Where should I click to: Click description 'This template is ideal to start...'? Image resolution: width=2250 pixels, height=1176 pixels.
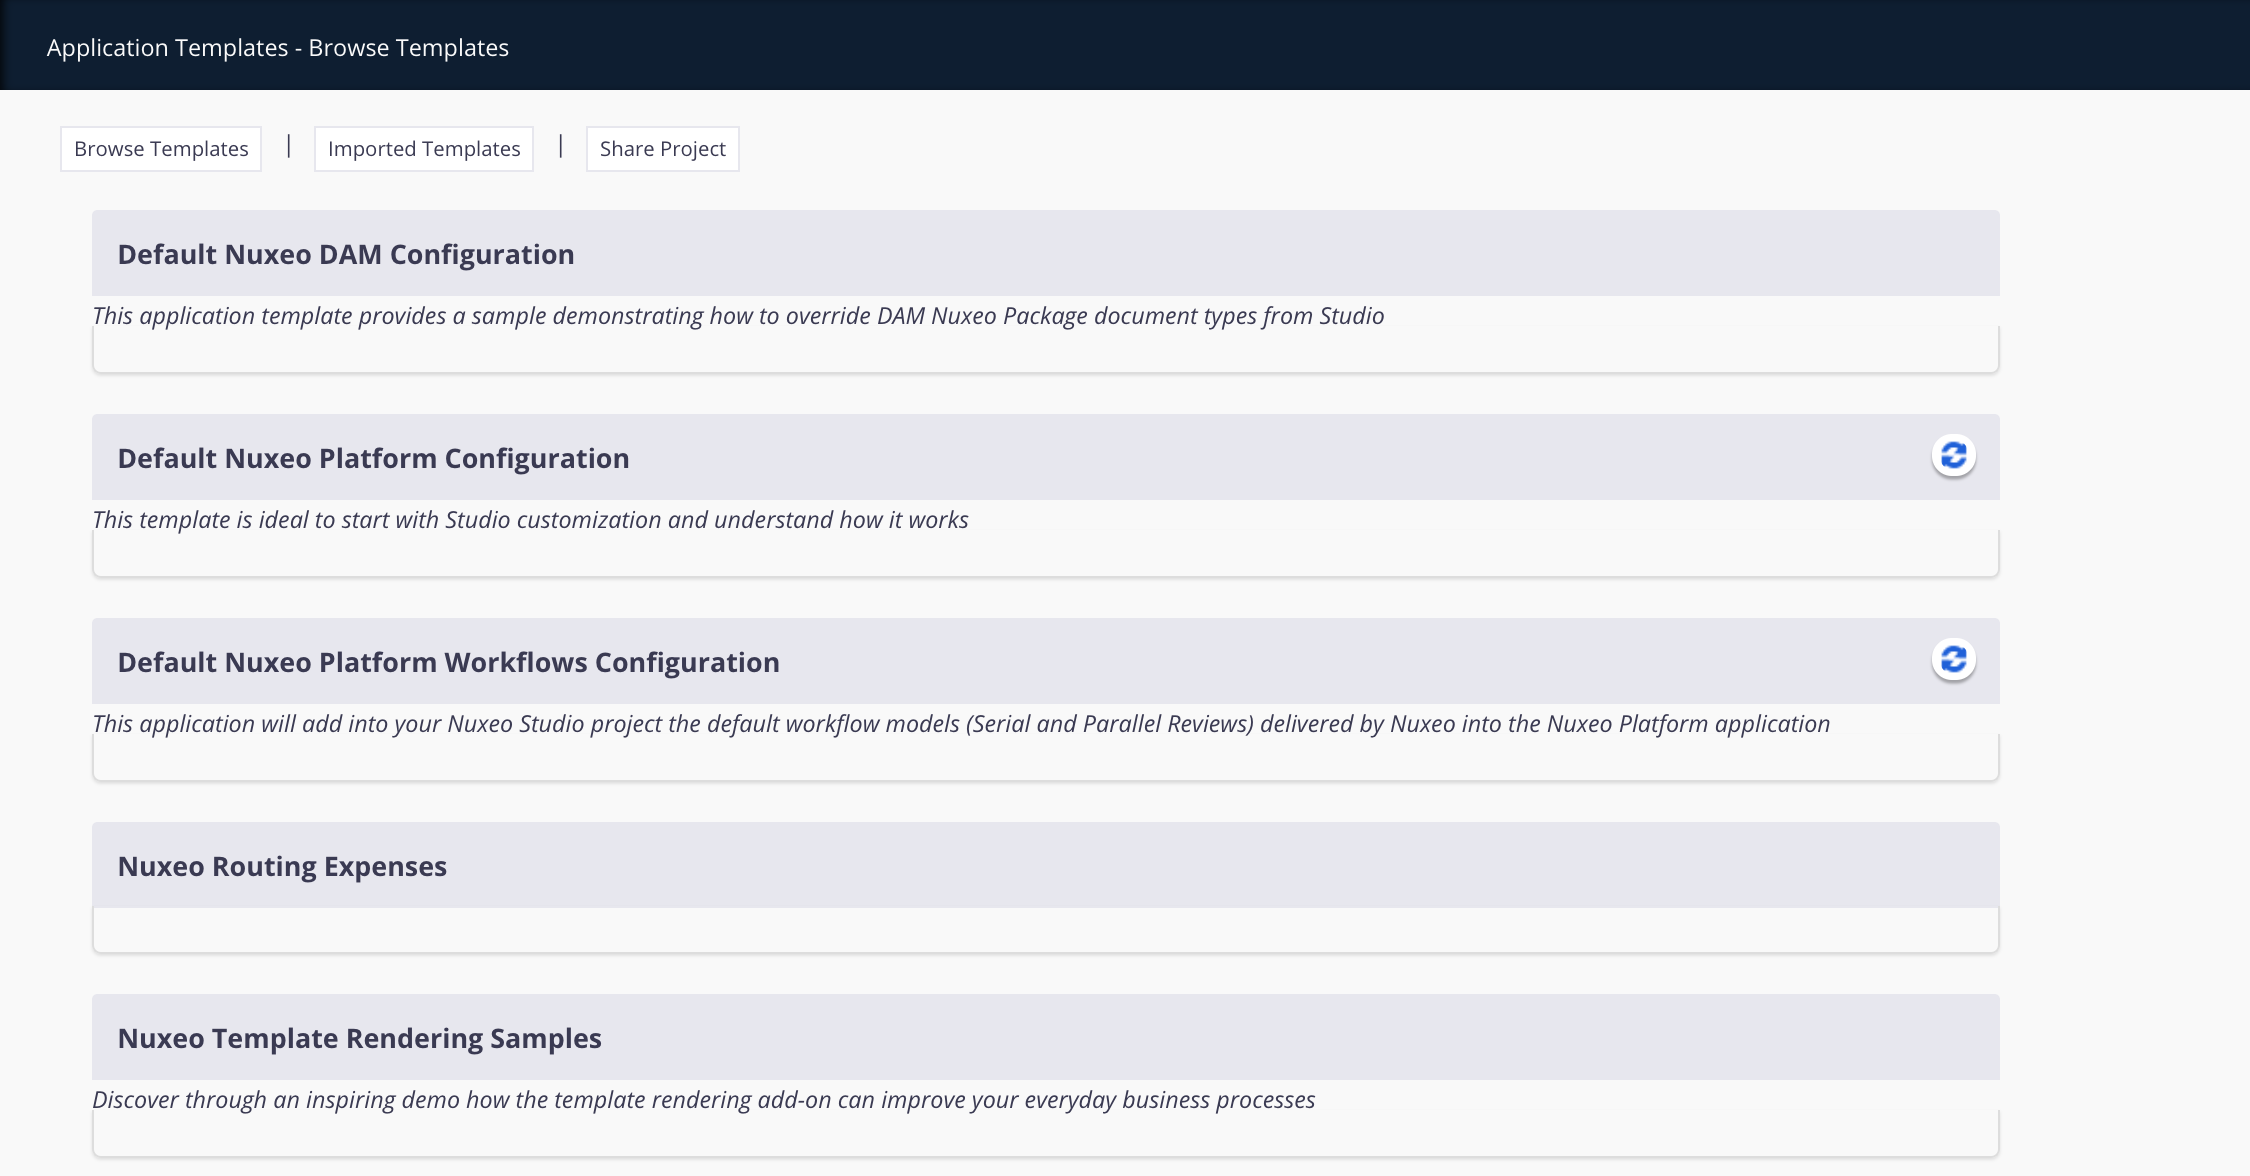pyautogui.click(x=530, y=520)
